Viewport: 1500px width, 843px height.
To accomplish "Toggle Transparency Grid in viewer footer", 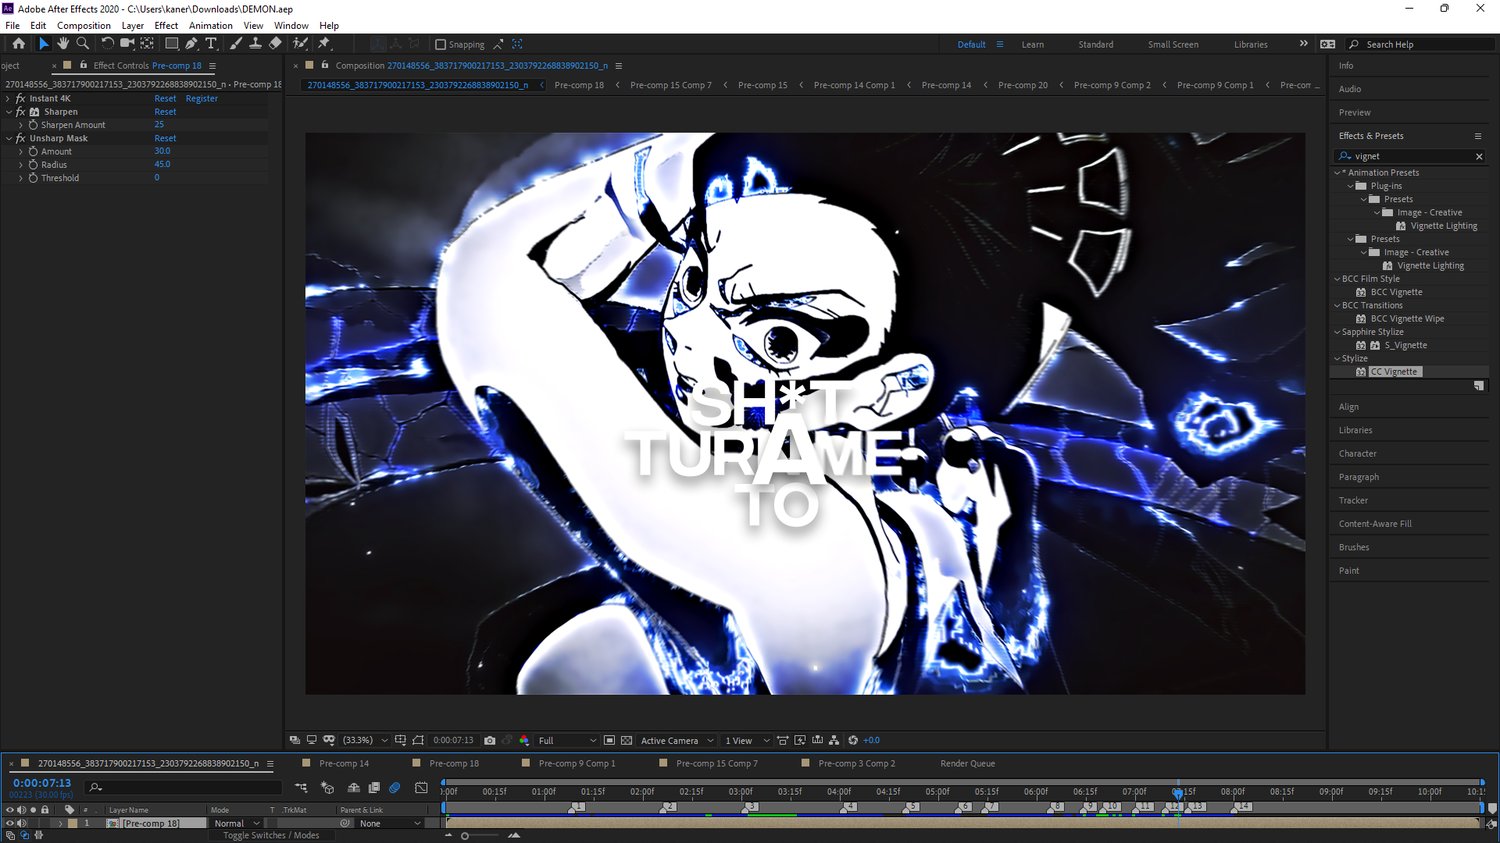I will pyautogui.click(x=627, y=741).
